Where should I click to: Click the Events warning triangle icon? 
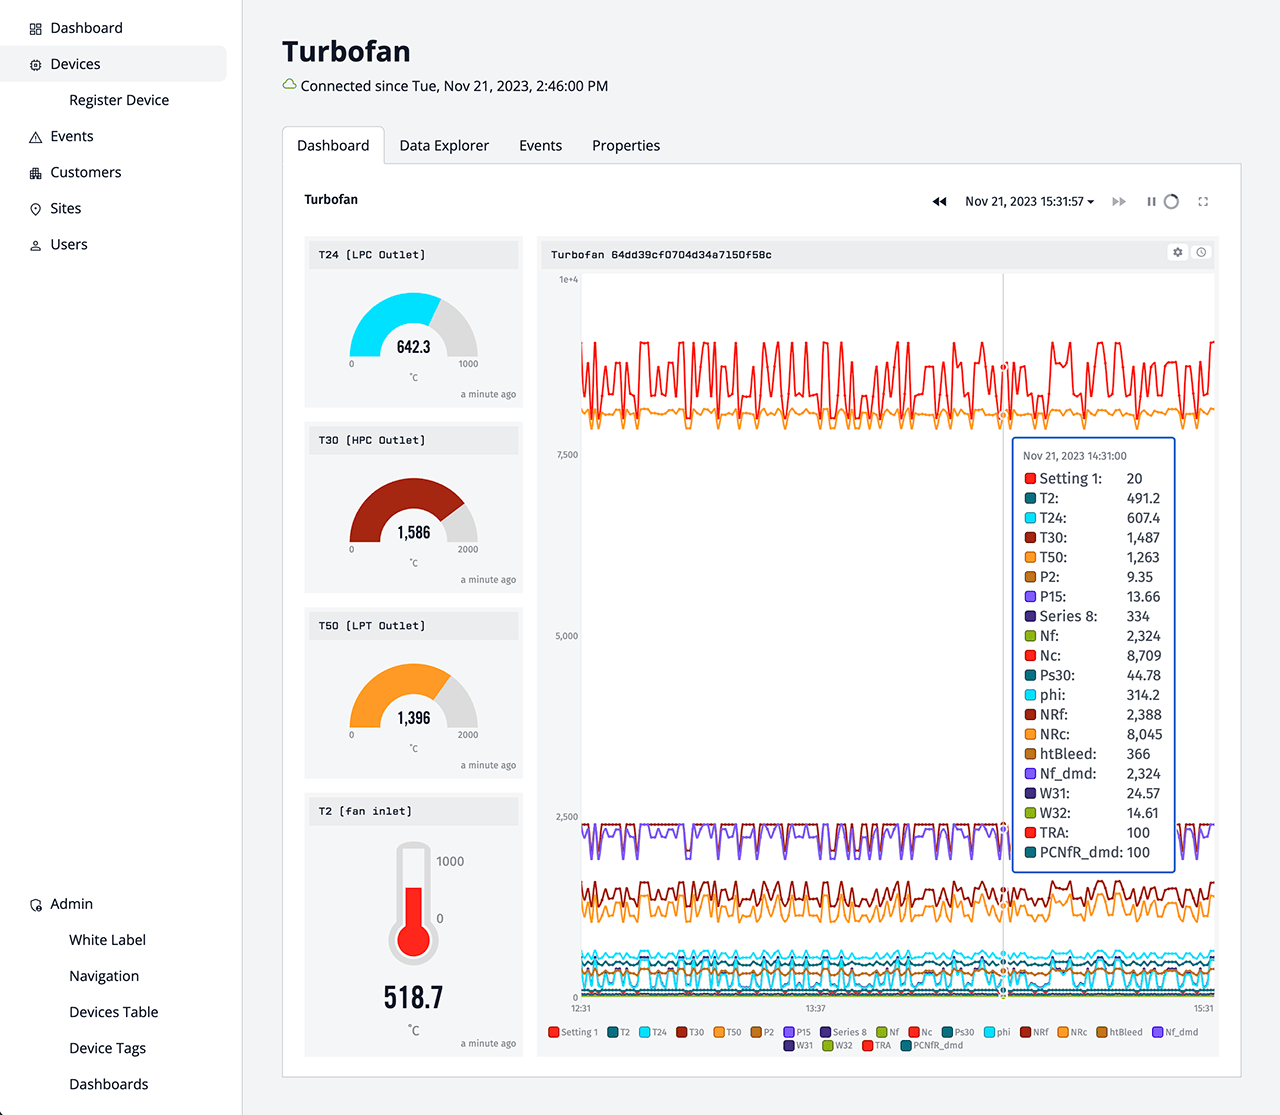(36, 137)
